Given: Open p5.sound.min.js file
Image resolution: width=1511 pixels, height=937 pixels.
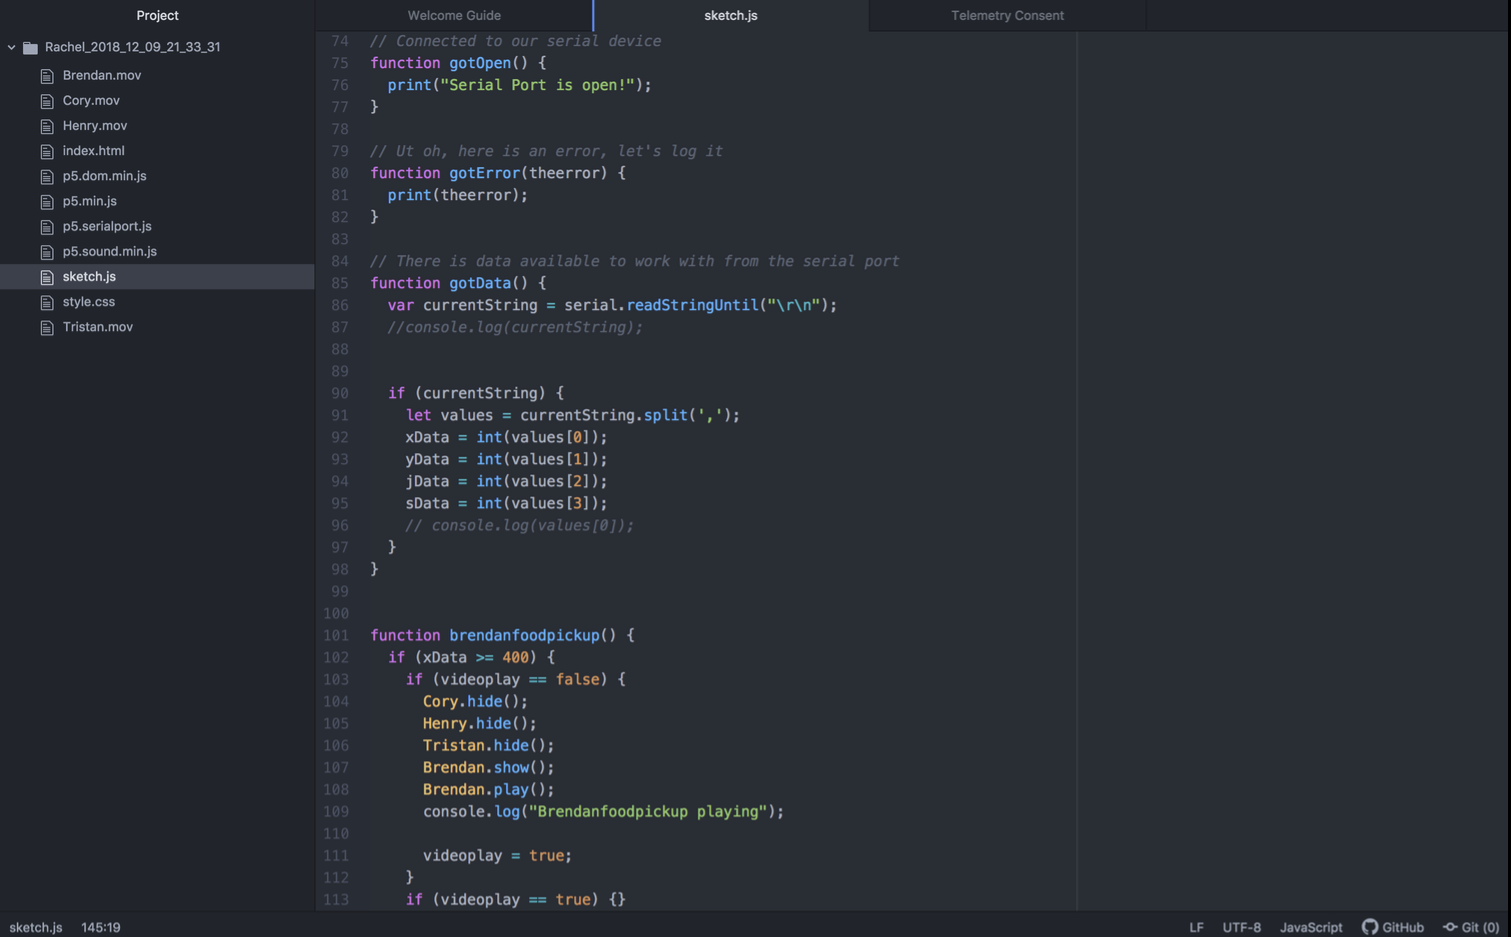Looking at the screenshot, I should [x=110, y=251].
